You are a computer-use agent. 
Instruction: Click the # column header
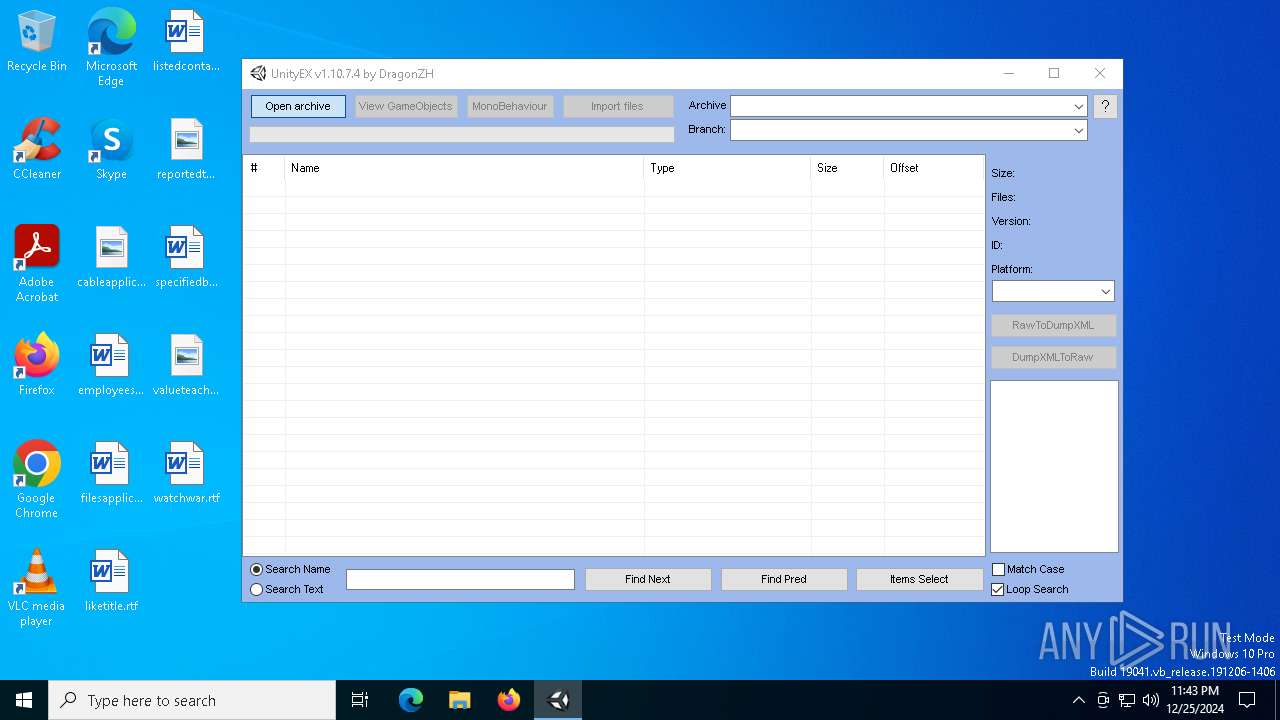coord(264,168)
